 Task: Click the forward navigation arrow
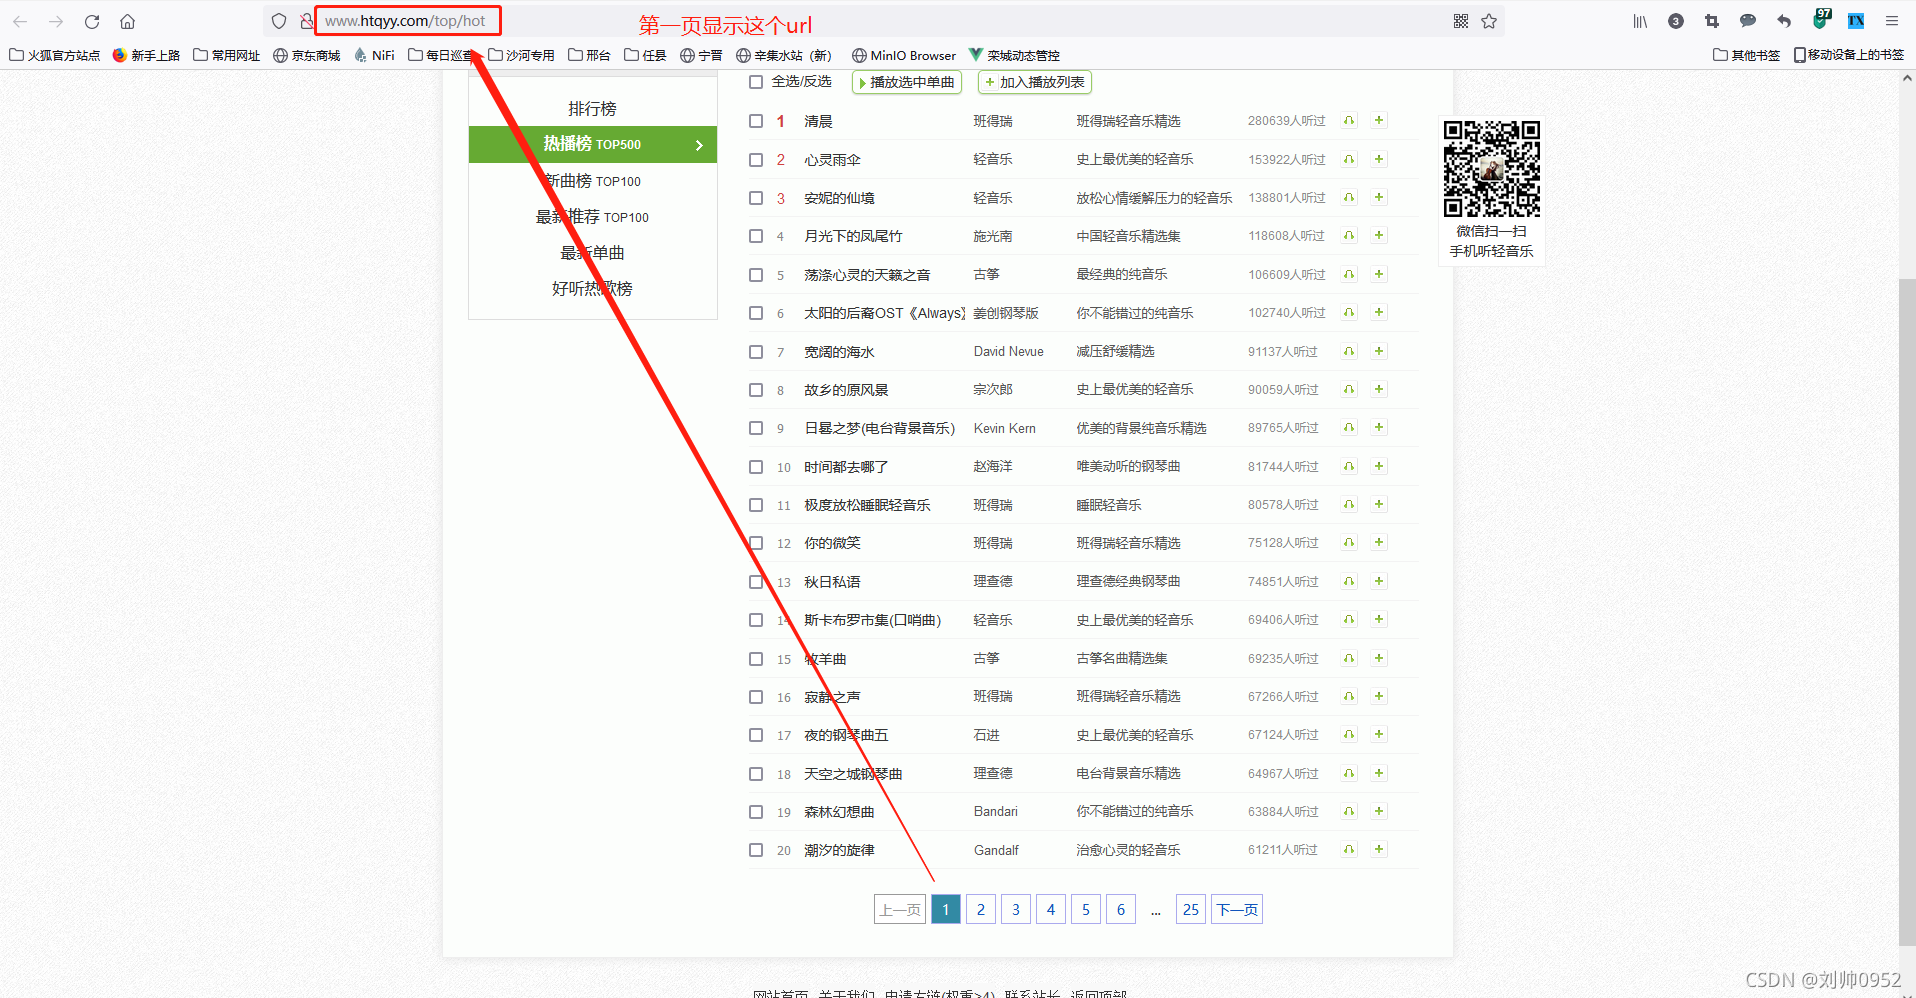(x=56, y=21)
